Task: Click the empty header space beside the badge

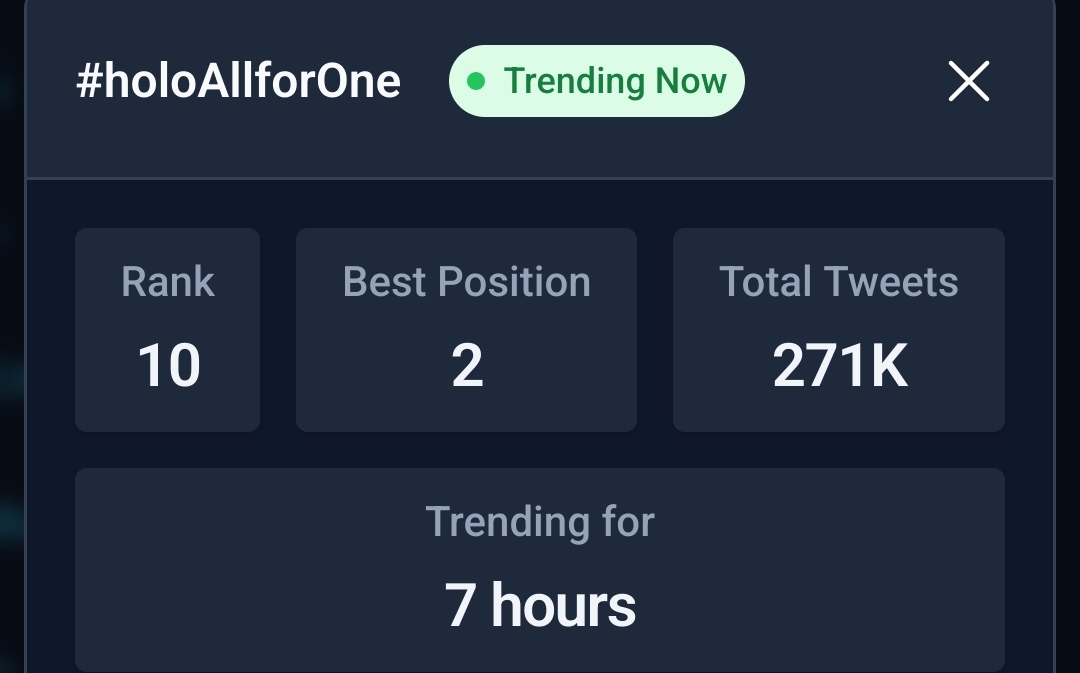Action: [x=845, y=81]
